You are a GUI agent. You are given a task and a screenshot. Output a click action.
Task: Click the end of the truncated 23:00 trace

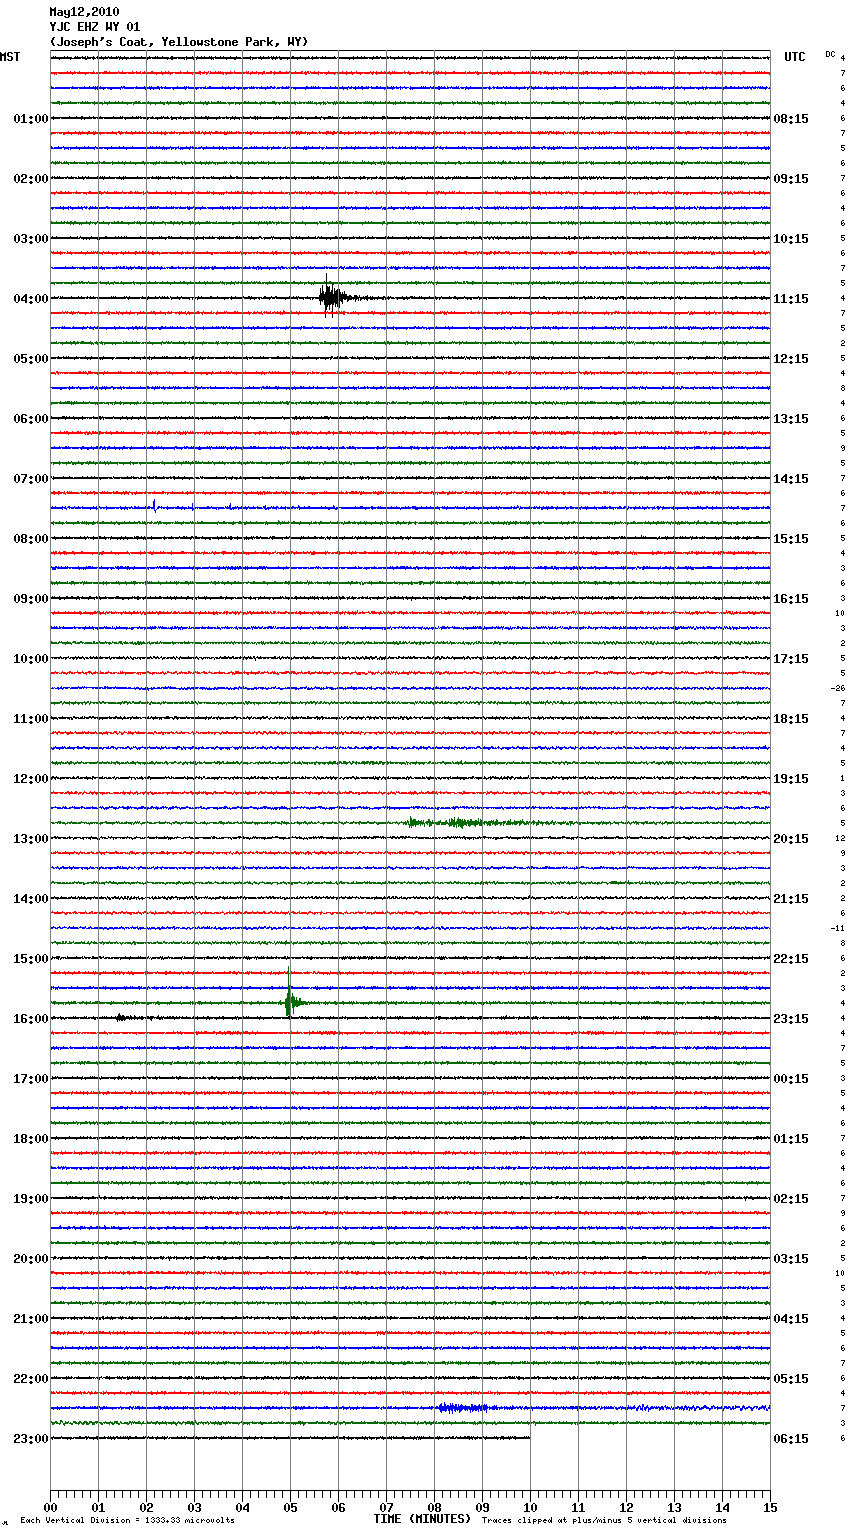pyautogui.click(x=529, y=1438)
